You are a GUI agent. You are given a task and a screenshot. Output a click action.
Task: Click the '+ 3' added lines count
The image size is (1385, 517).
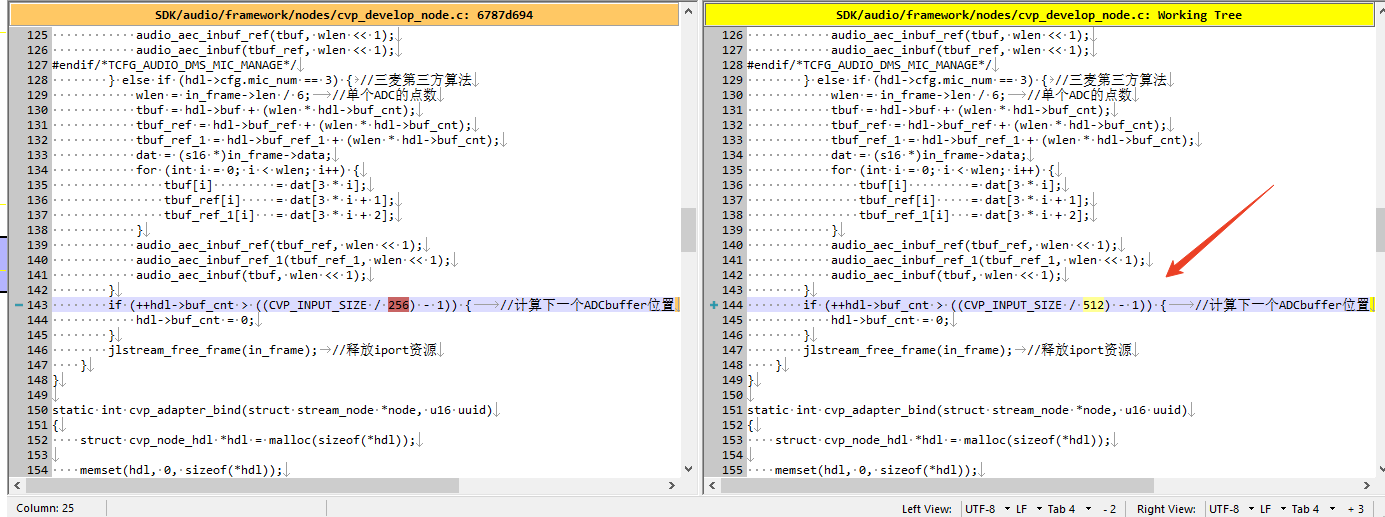coord(1355,509)
